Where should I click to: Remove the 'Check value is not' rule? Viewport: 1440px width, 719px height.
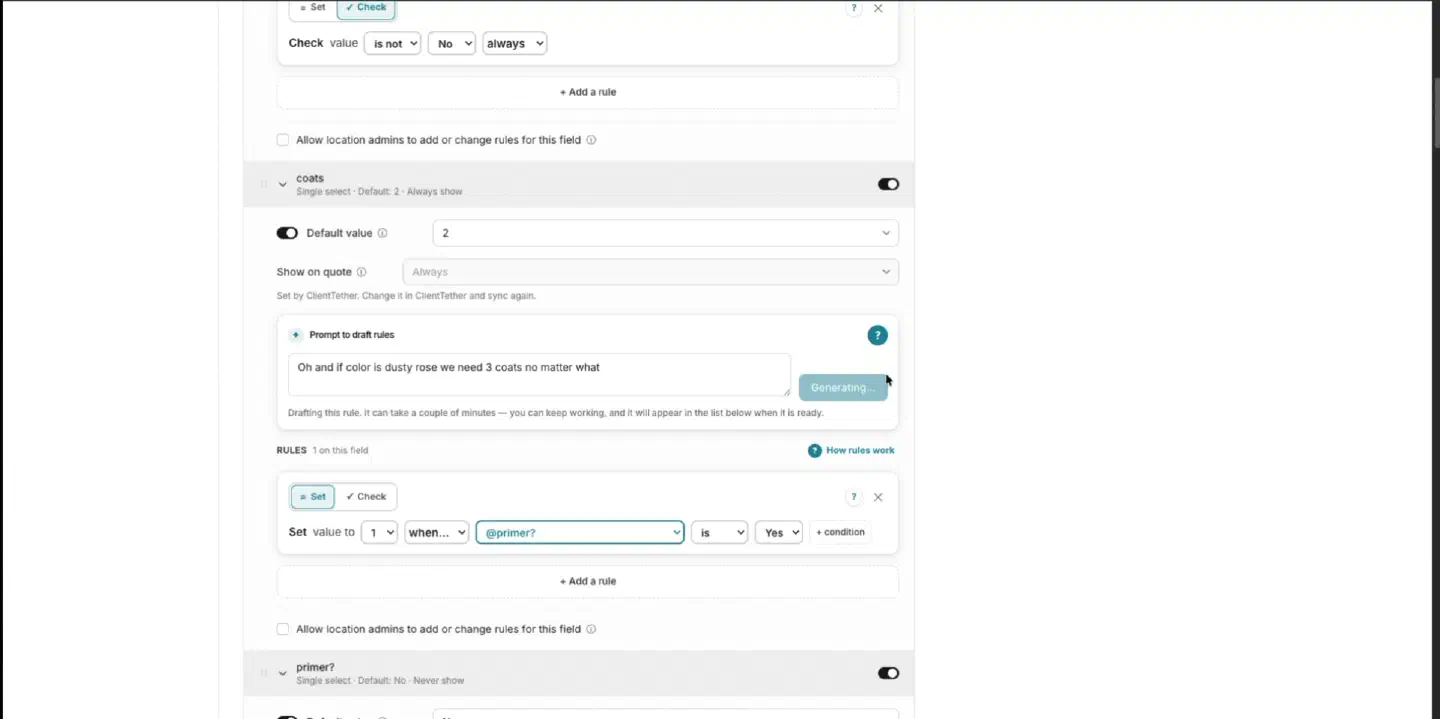(878, 8)
